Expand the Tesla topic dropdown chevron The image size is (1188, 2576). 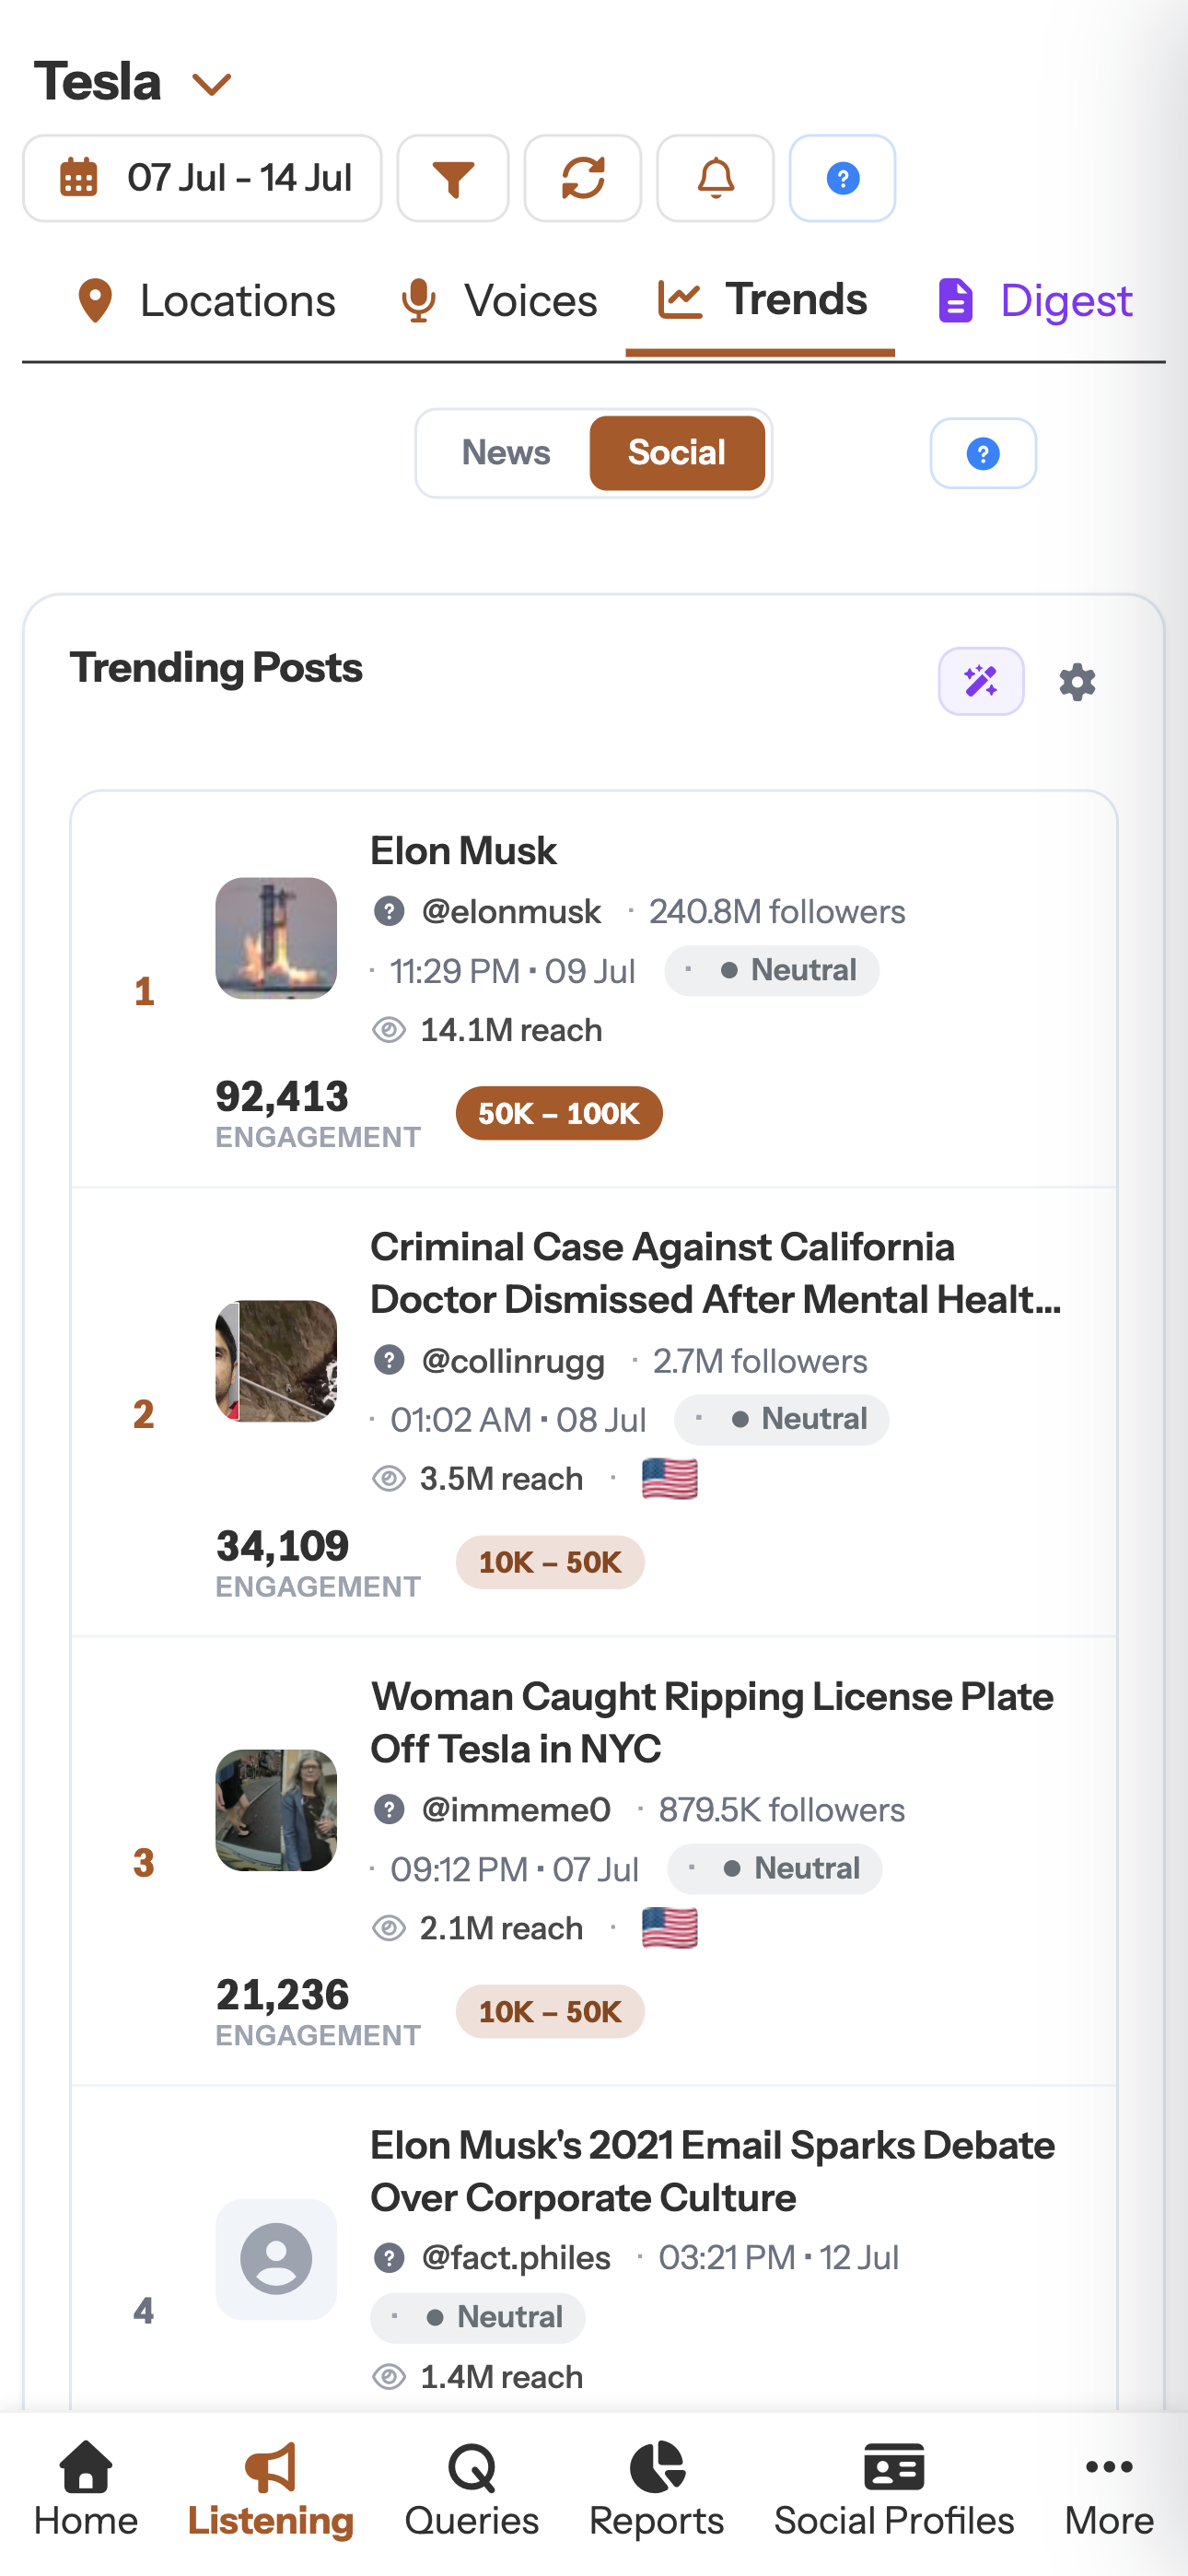click(x=212, y=84)
